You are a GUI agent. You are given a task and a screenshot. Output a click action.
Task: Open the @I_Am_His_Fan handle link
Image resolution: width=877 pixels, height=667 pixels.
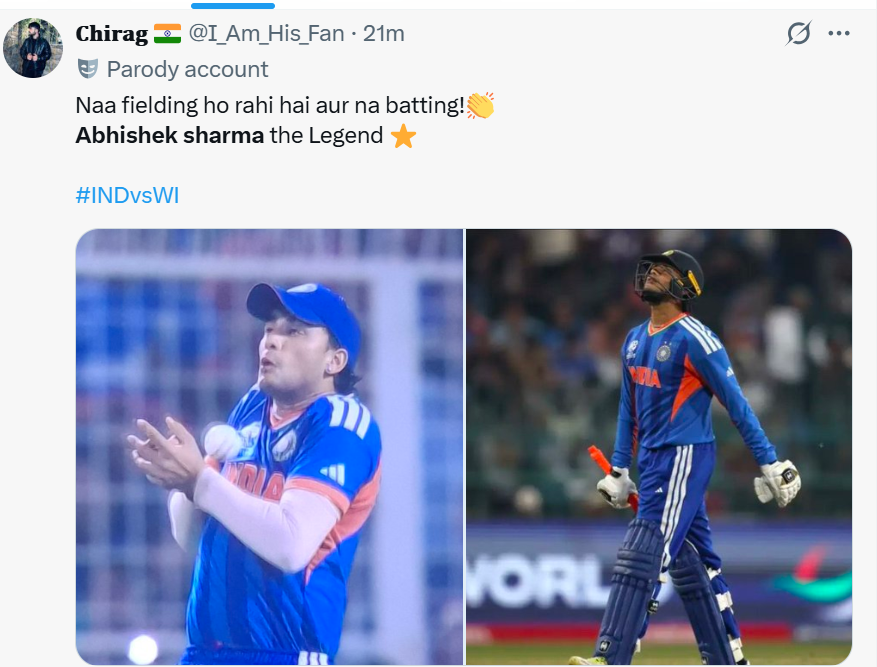coord(266,34)
